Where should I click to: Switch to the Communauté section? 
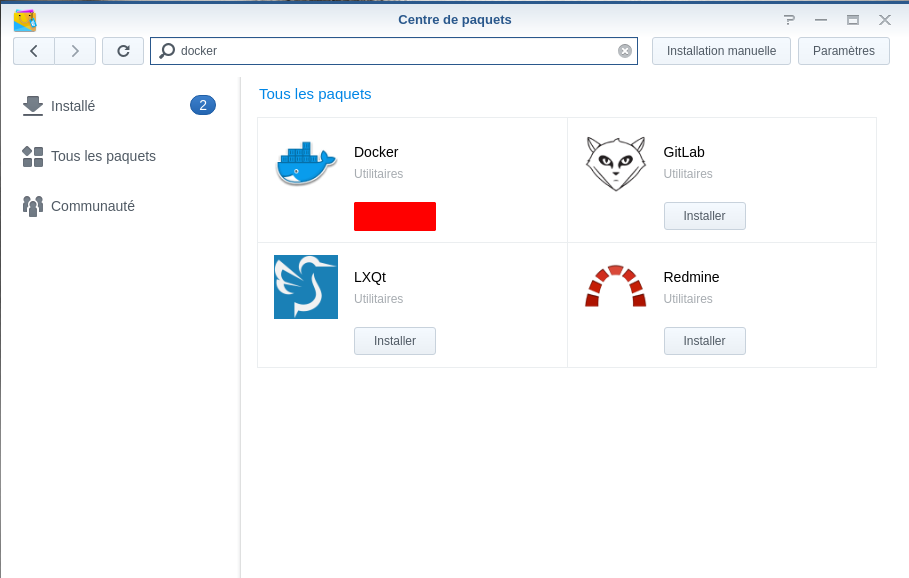point(93,206)
